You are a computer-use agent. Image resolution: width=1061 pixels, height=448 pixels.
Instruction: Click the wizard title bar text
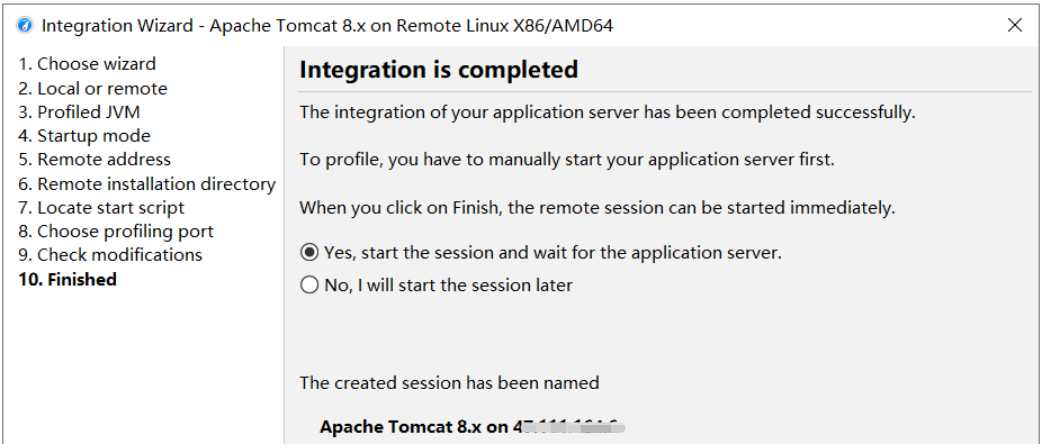[328, 26]
